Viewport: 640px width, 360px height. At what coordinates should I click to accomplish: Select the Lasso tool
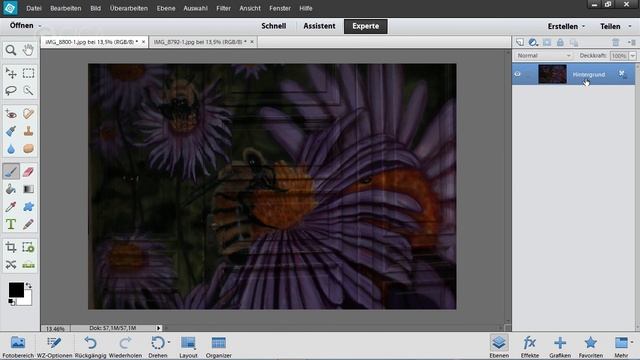11,90
